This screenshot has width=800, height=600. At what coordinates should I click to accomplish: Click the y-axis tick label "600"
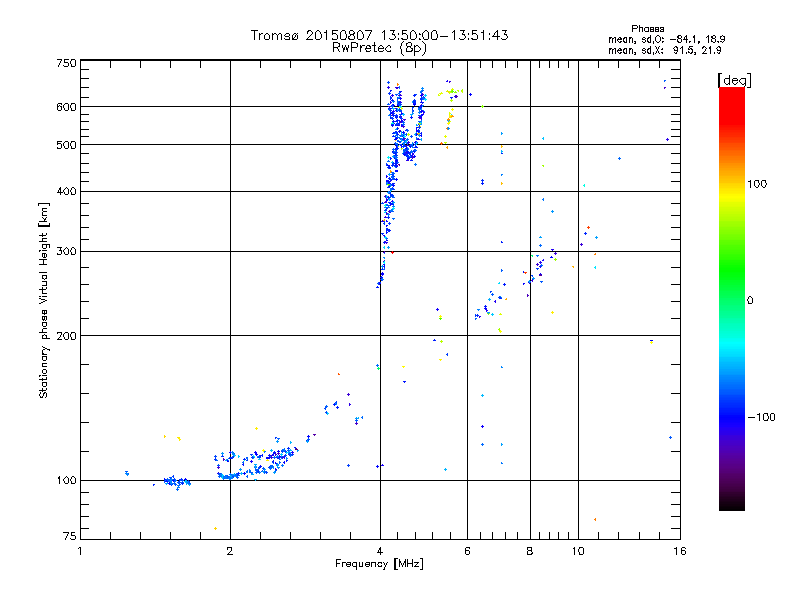tap(66, 107)
